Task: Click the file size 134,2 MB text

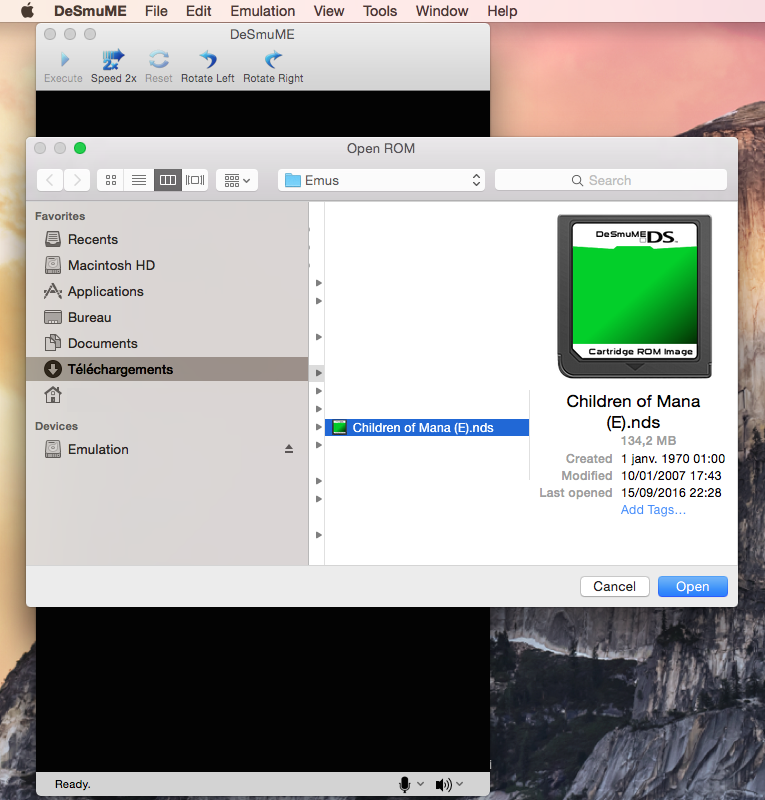Action: coord(648,441)
